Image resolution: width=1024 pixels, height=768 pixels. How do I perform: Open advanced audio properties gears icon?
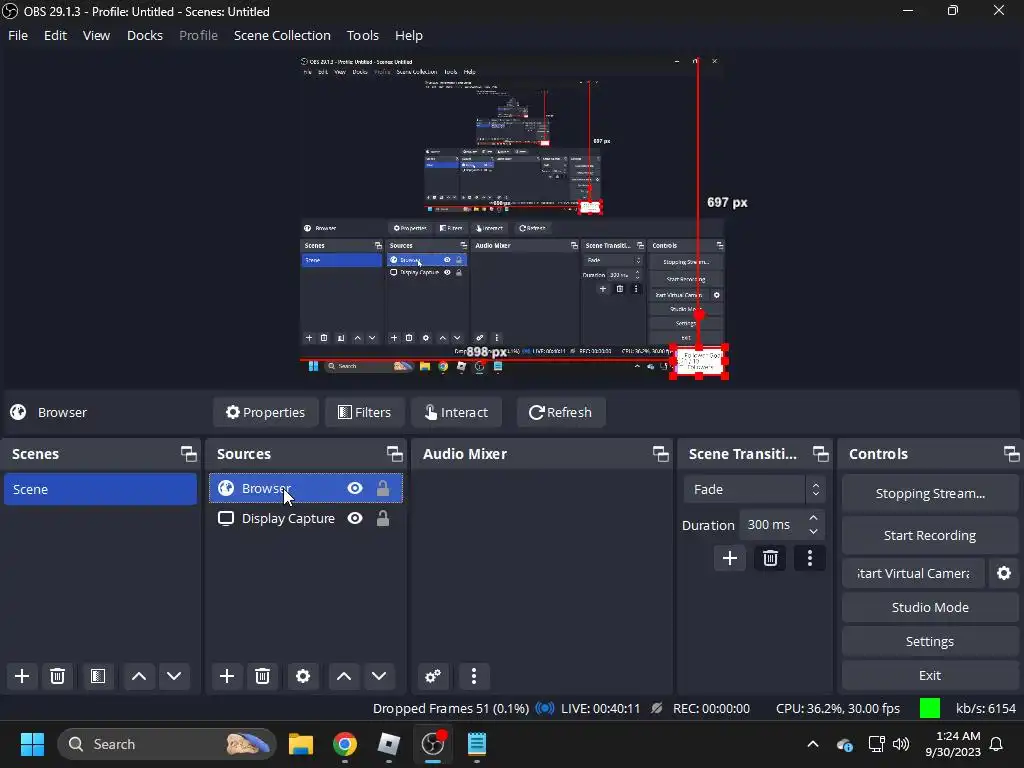pyautogui.click(x=433, y=676)
